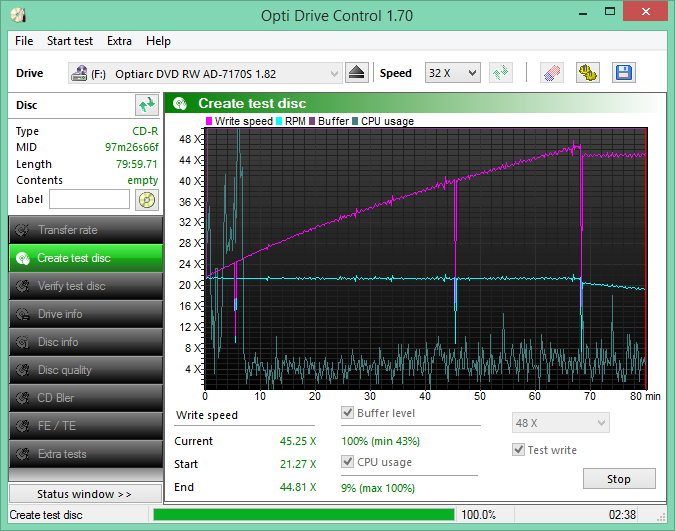Click the Extra tests icon
Viewport: 675px width, 531px height.
(22, 454)
